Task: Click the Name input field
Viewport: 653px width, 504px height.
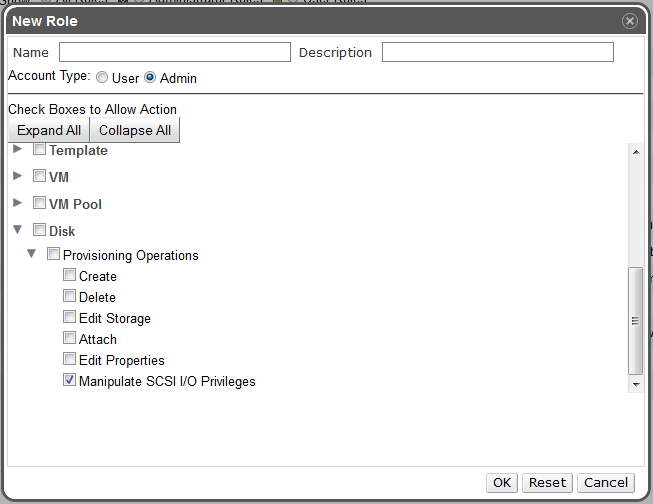Action: pos(174,52)
